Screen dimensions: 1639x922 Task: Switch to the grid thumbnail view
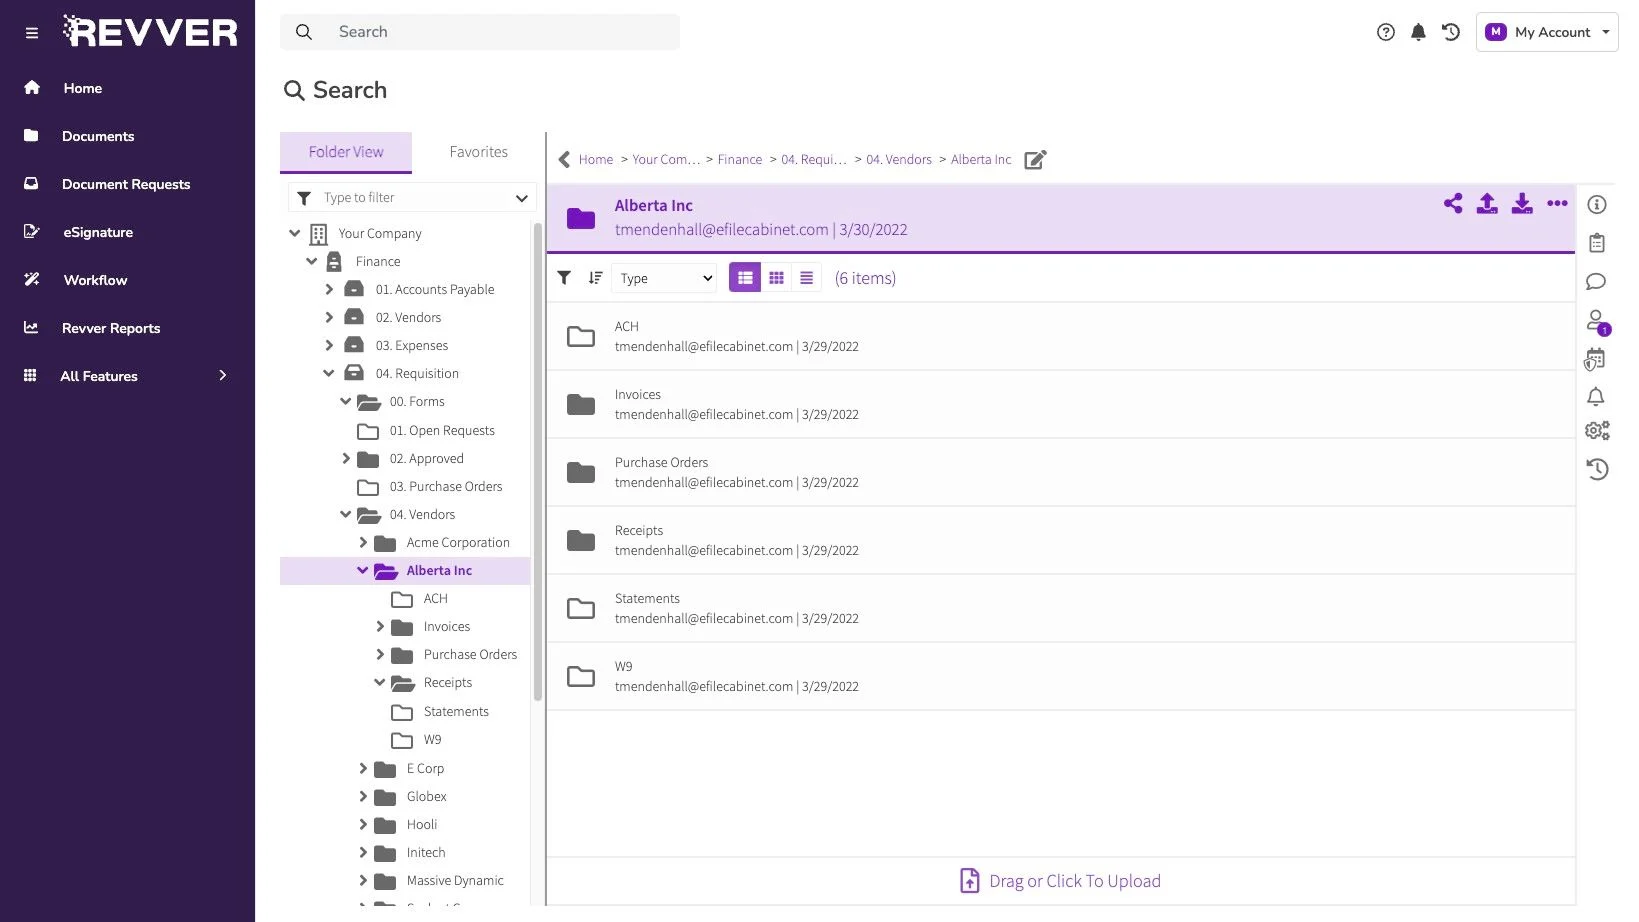(x=776, y=278)
